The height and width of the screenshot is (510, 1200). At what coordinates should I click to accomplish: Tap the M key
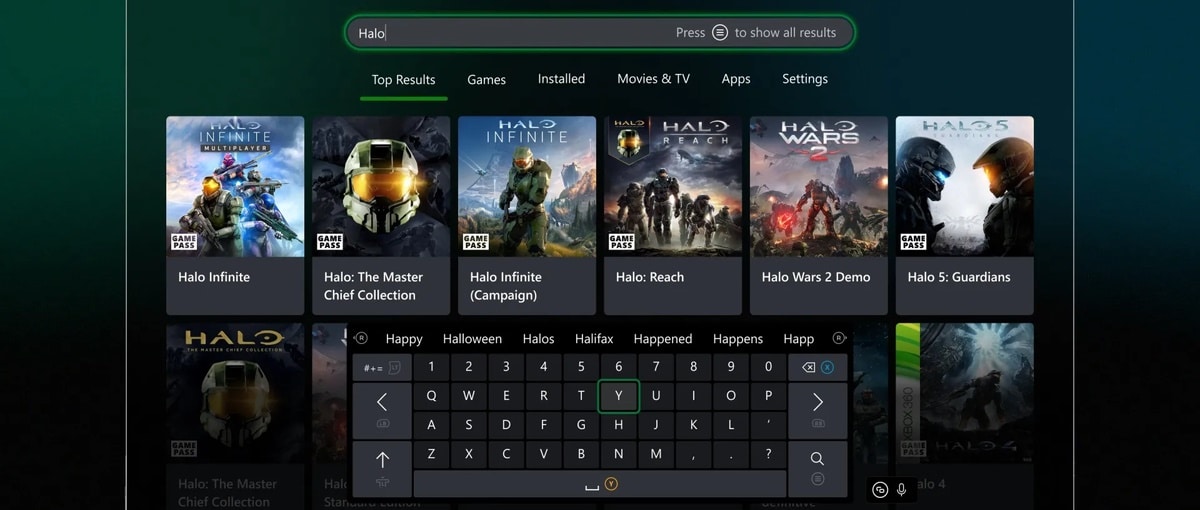click(656, 454)
